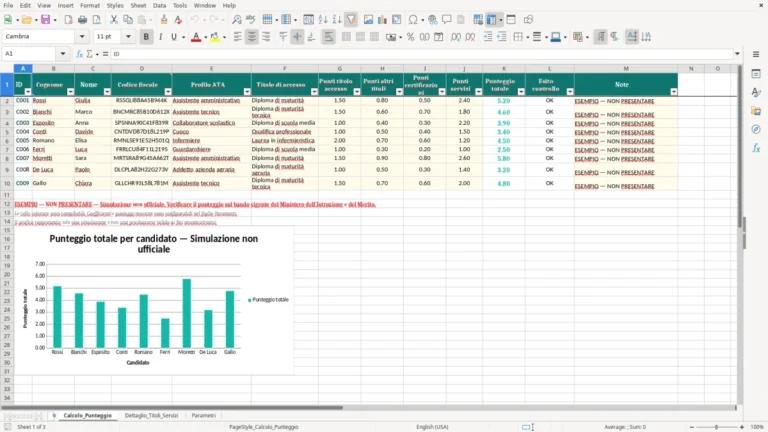Switch to Parametri sheet tab

tap(204, 415)
